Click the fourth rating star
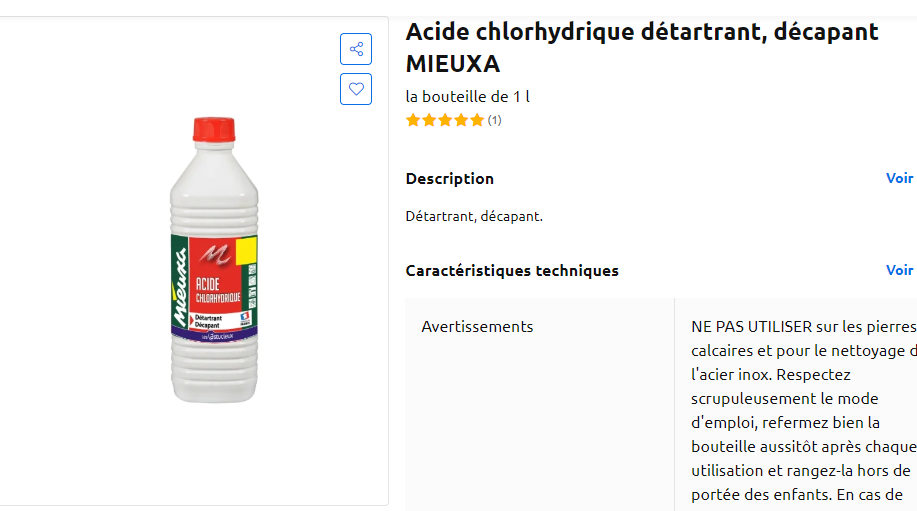Screen dimensions: 917x511 click(461, 120)
